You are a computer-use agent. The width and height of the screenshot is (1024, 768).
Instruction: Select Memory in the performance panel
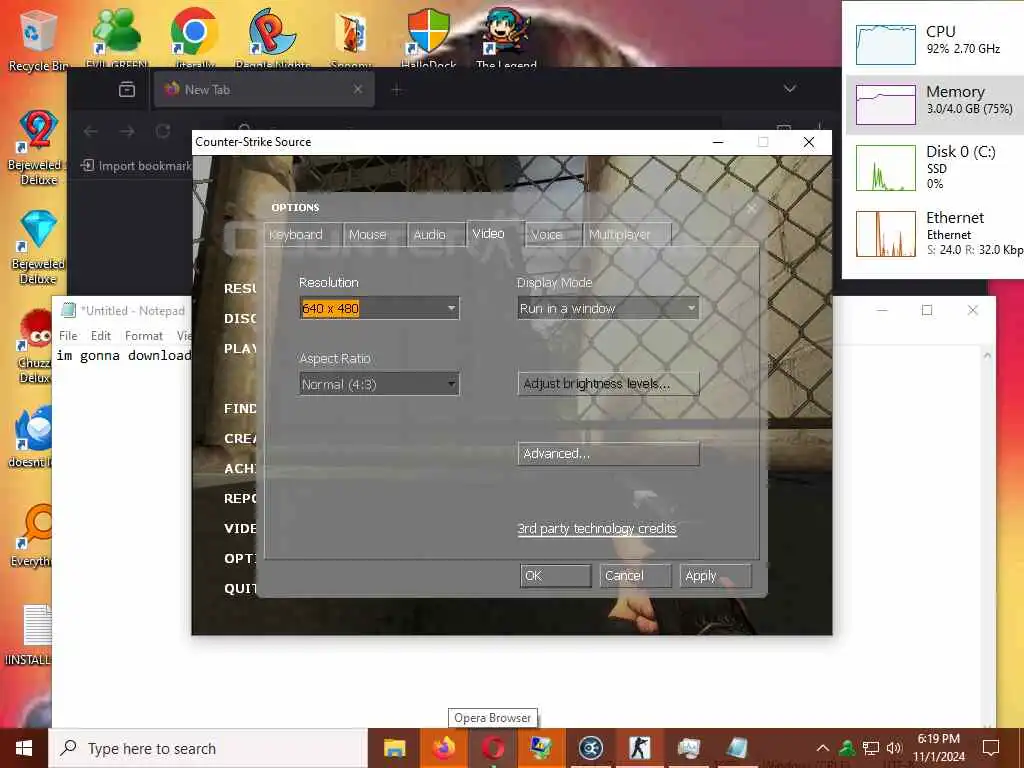[x=935, y=104]
